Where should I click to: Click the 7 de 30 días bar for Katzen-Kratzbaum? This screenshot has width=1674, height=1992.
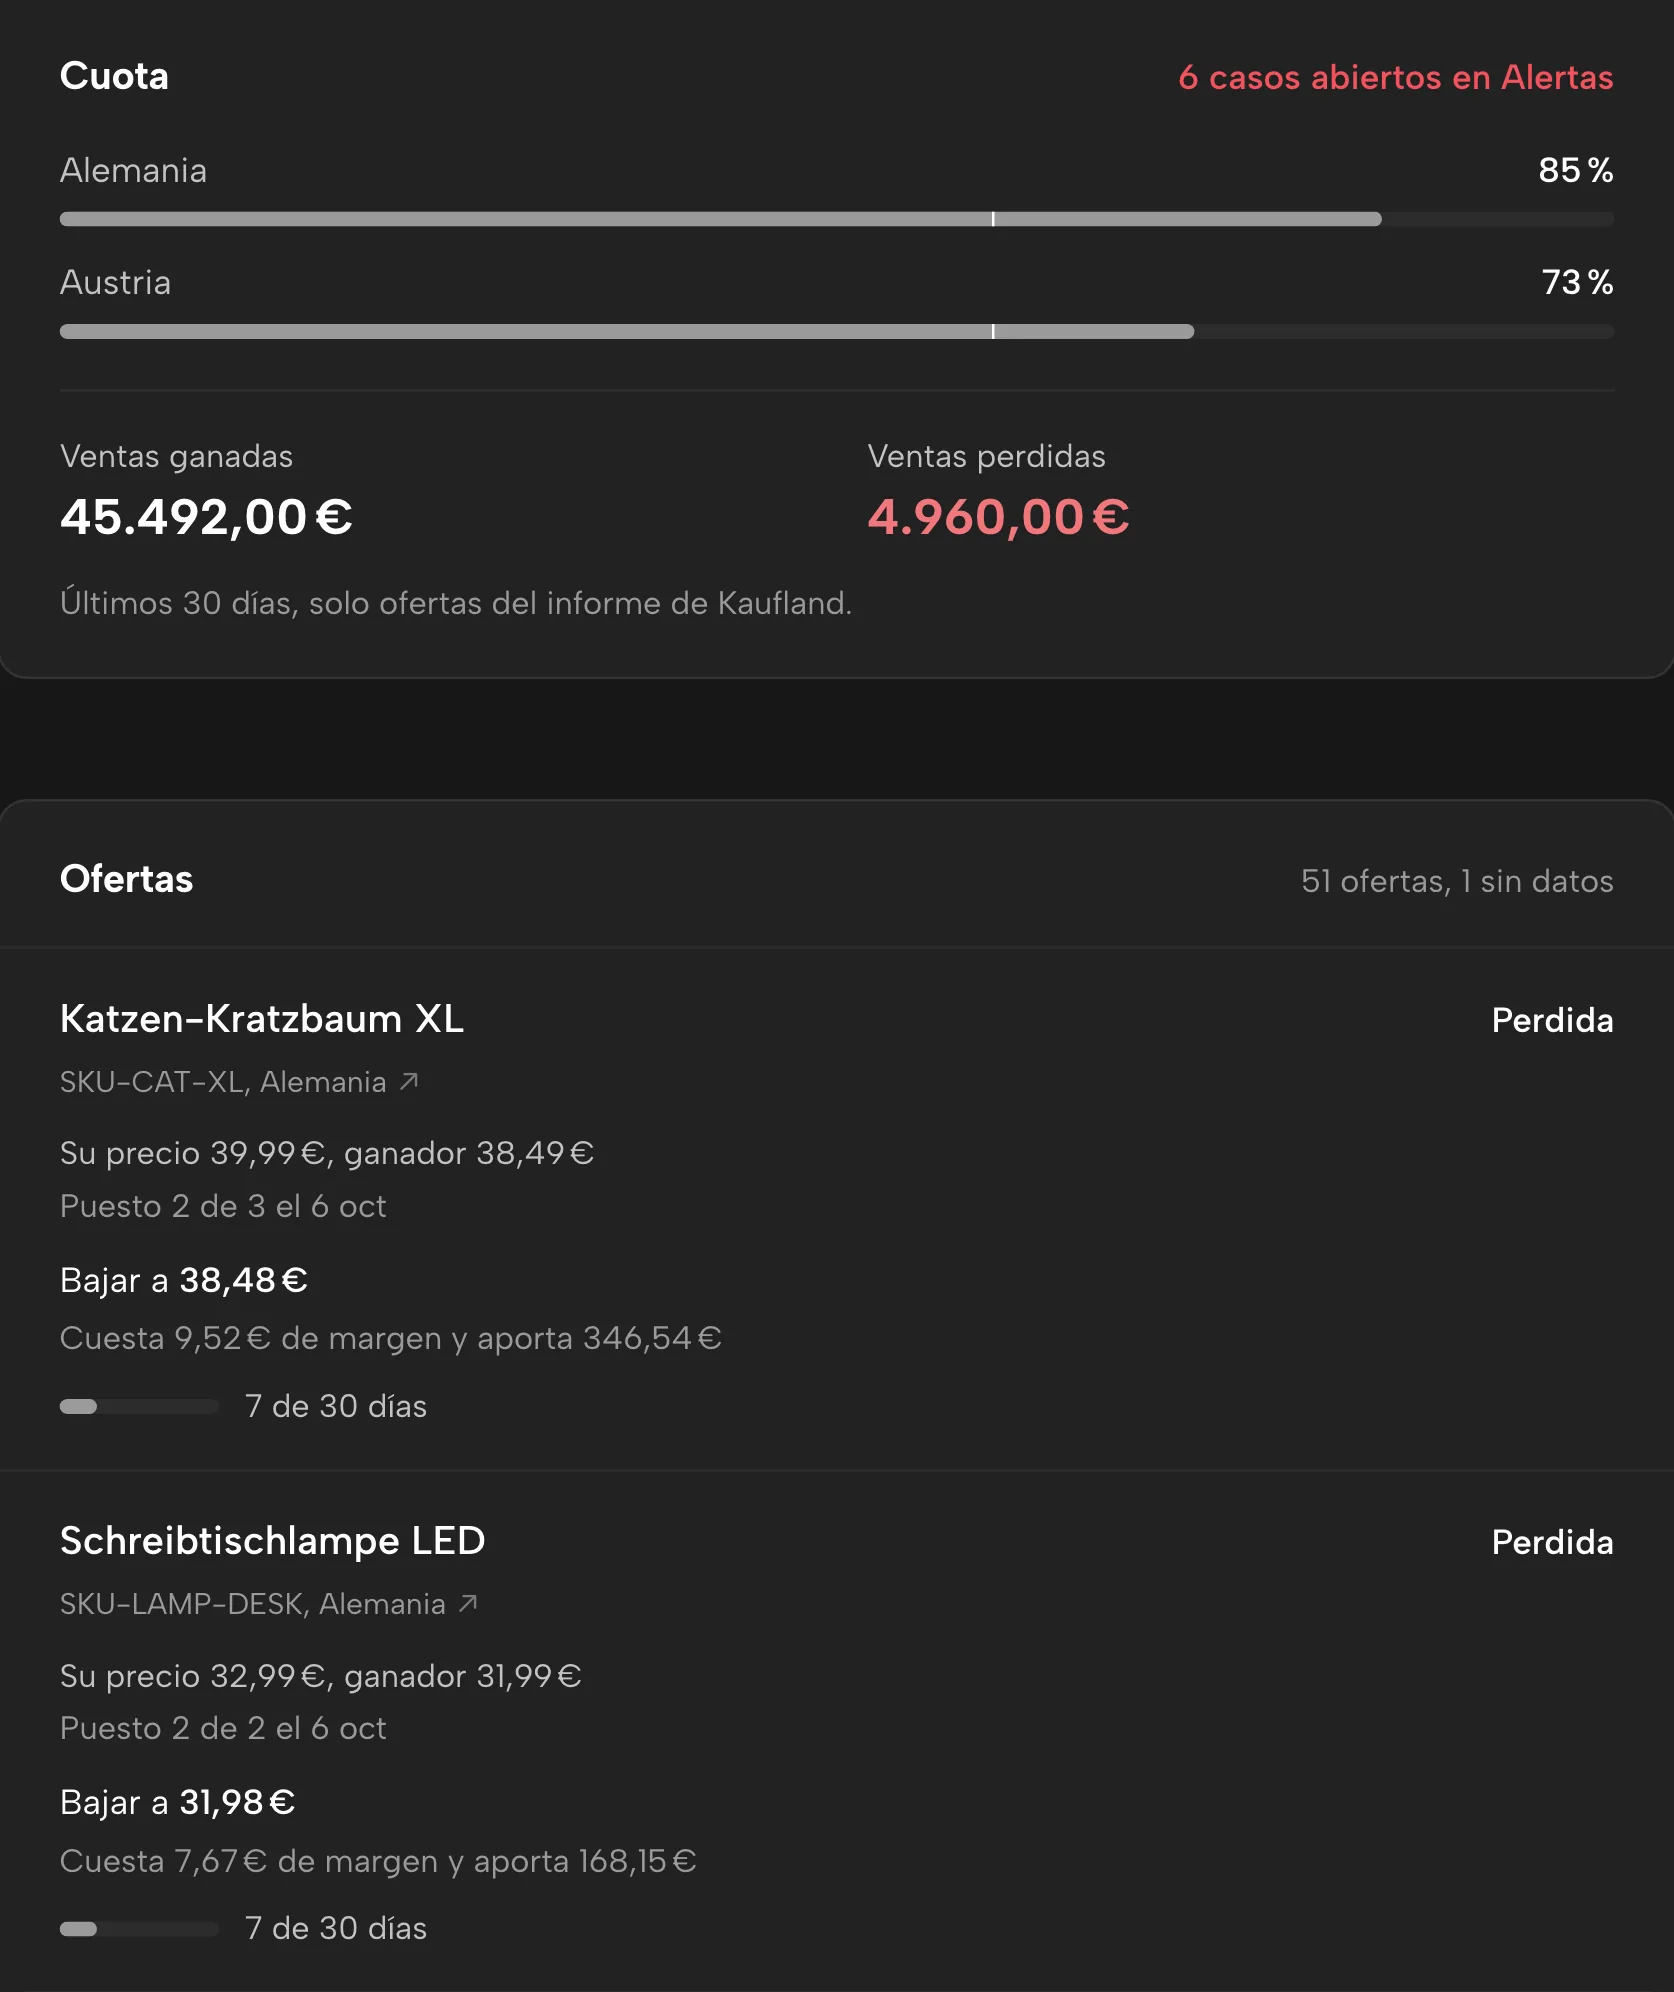(x=139, y=1406)
